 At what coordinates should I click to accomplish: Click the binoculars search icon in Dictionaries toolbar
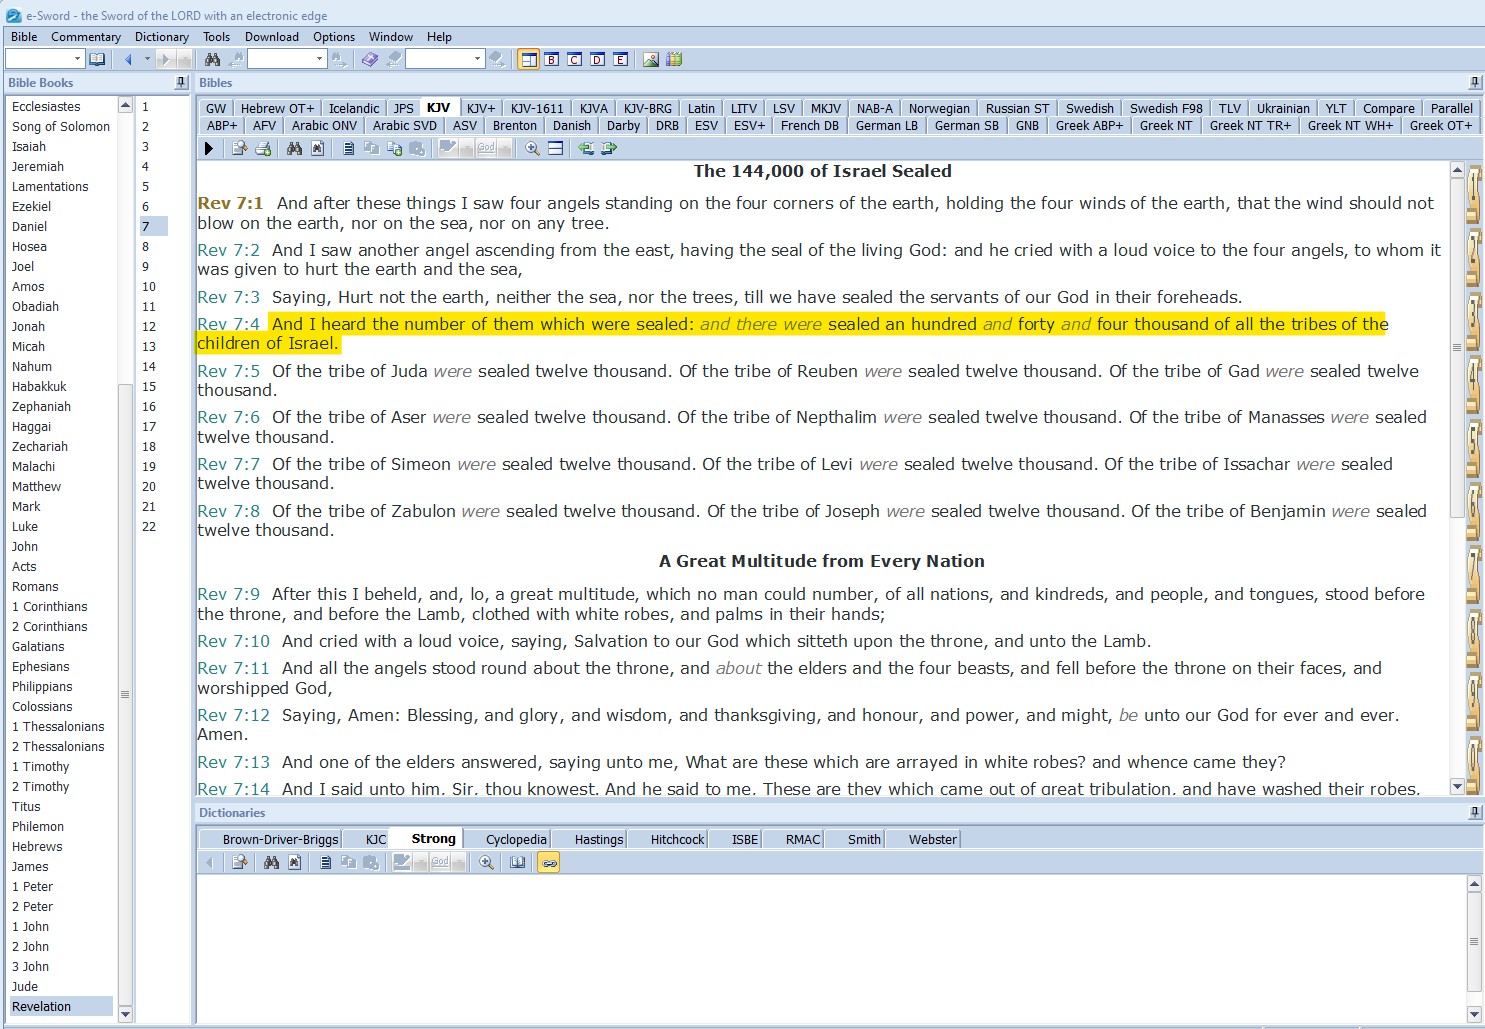[x=271, y=862]
